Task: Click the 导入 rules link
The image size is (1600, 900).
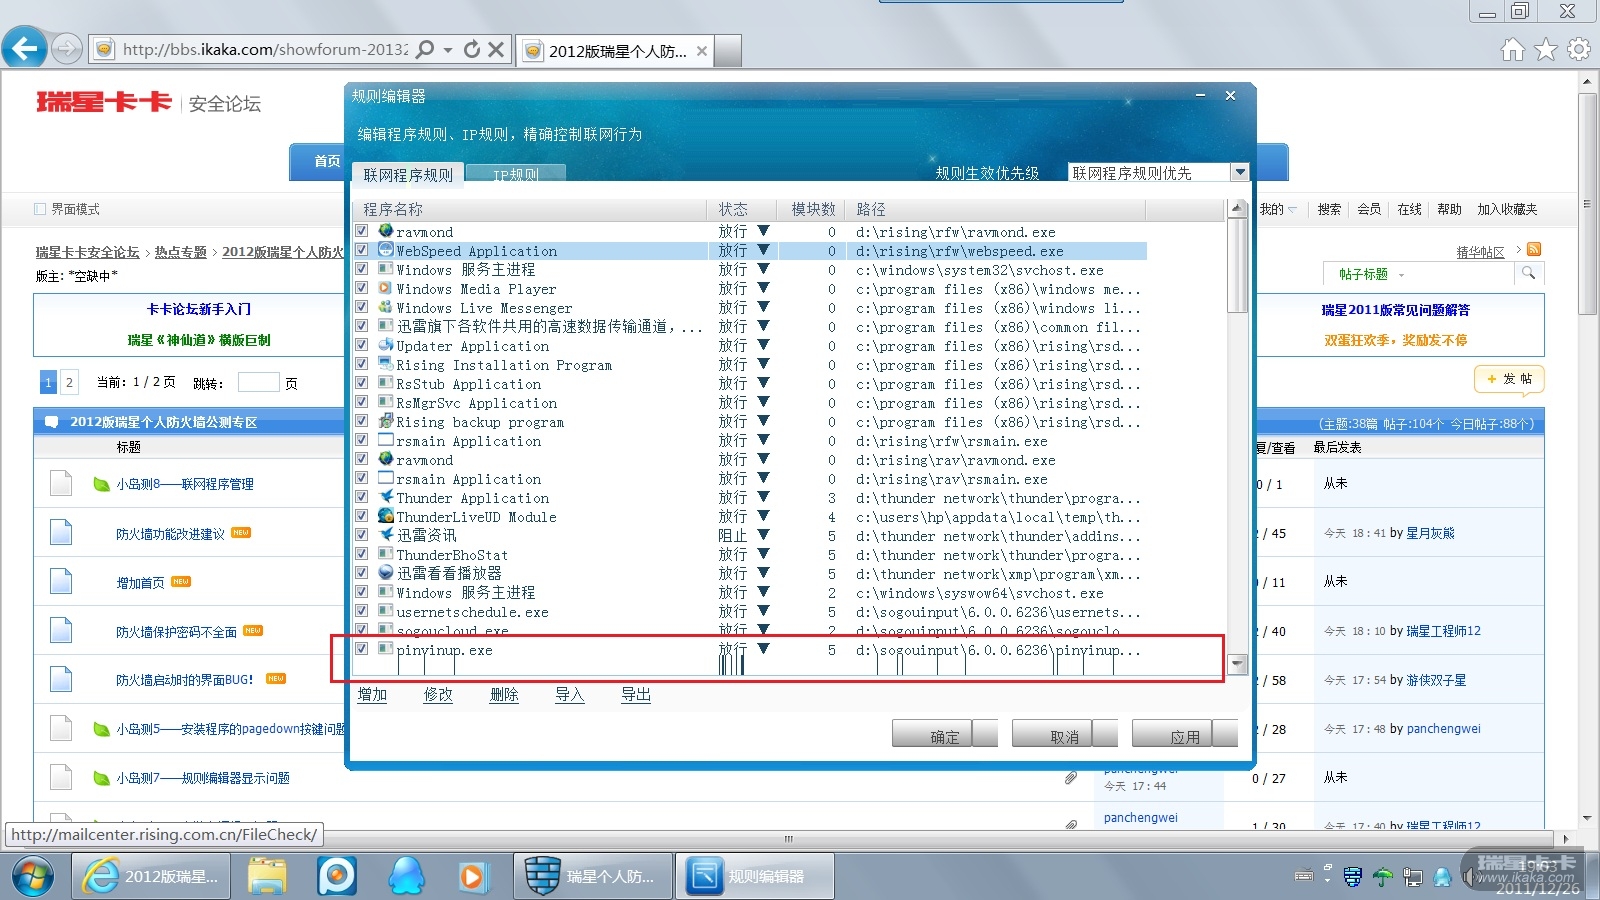Action: point(570,694)
